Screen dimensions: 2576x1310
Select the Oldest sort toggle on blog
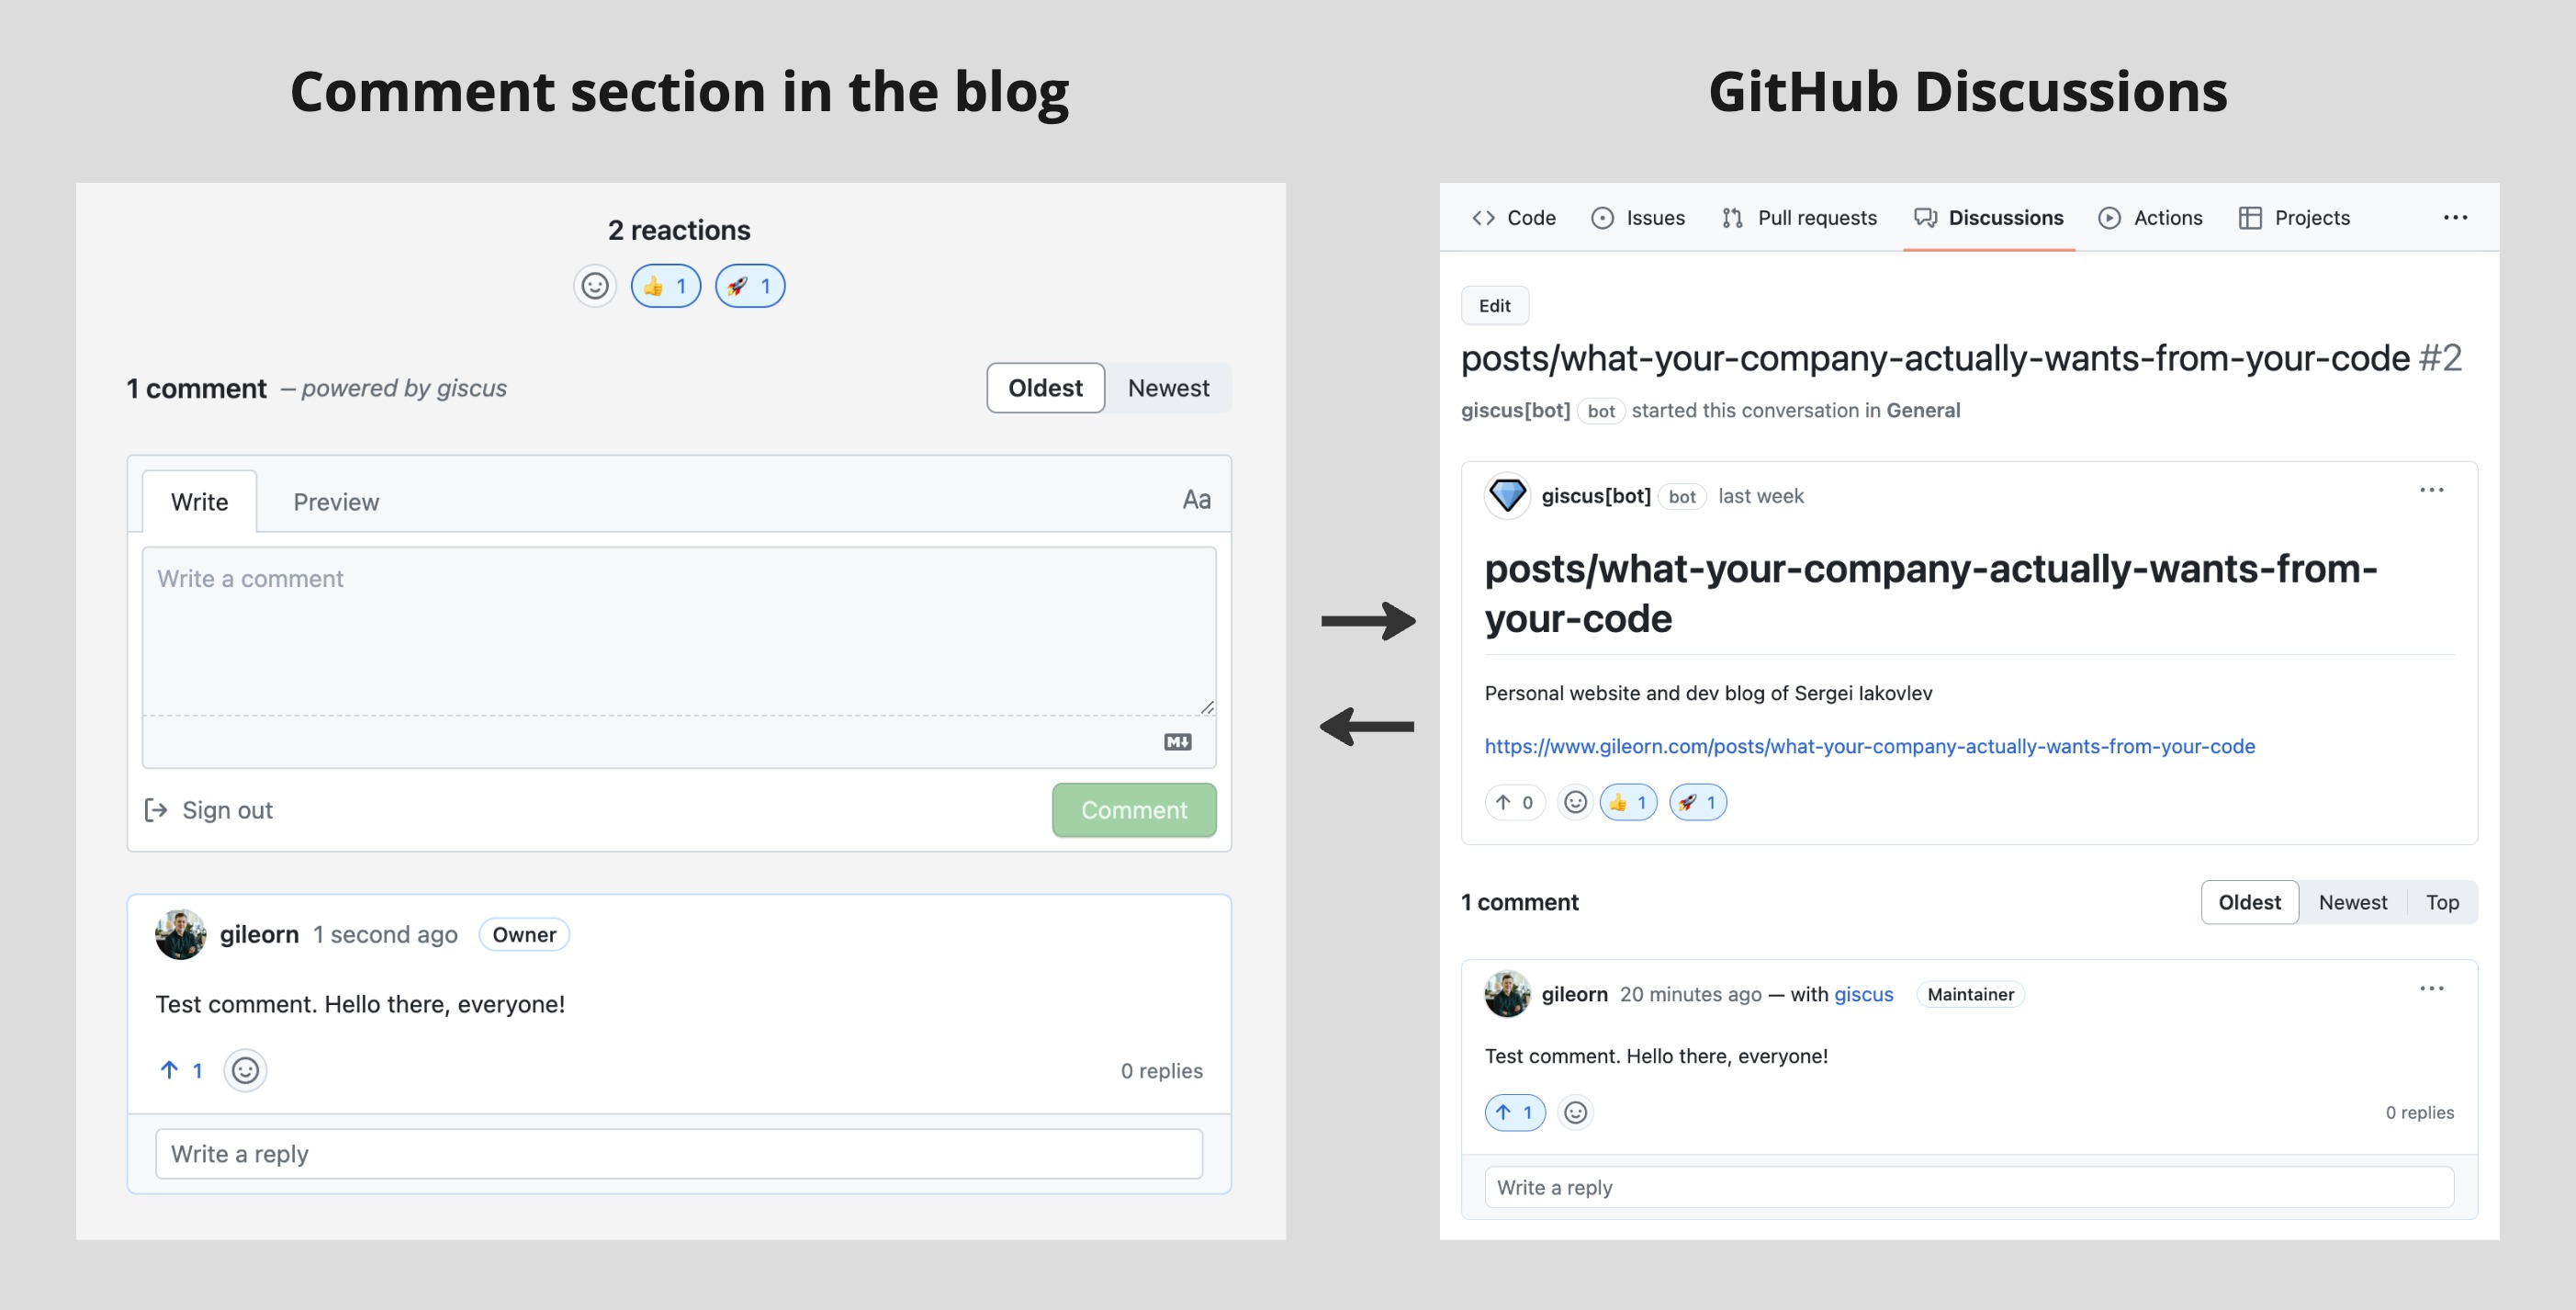pos(1045,386)
